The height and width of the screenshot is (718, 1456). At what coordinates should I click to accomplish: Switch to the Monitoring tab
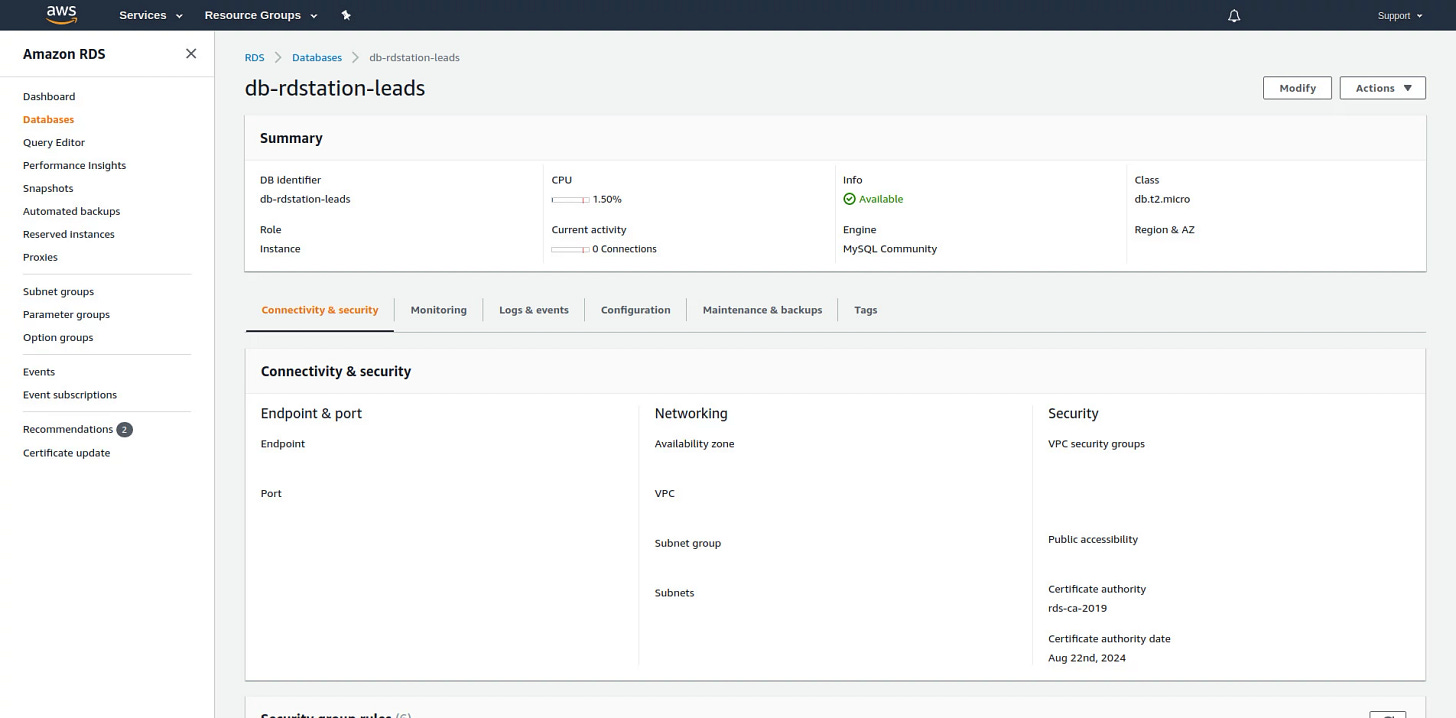[x=438, y=310]
